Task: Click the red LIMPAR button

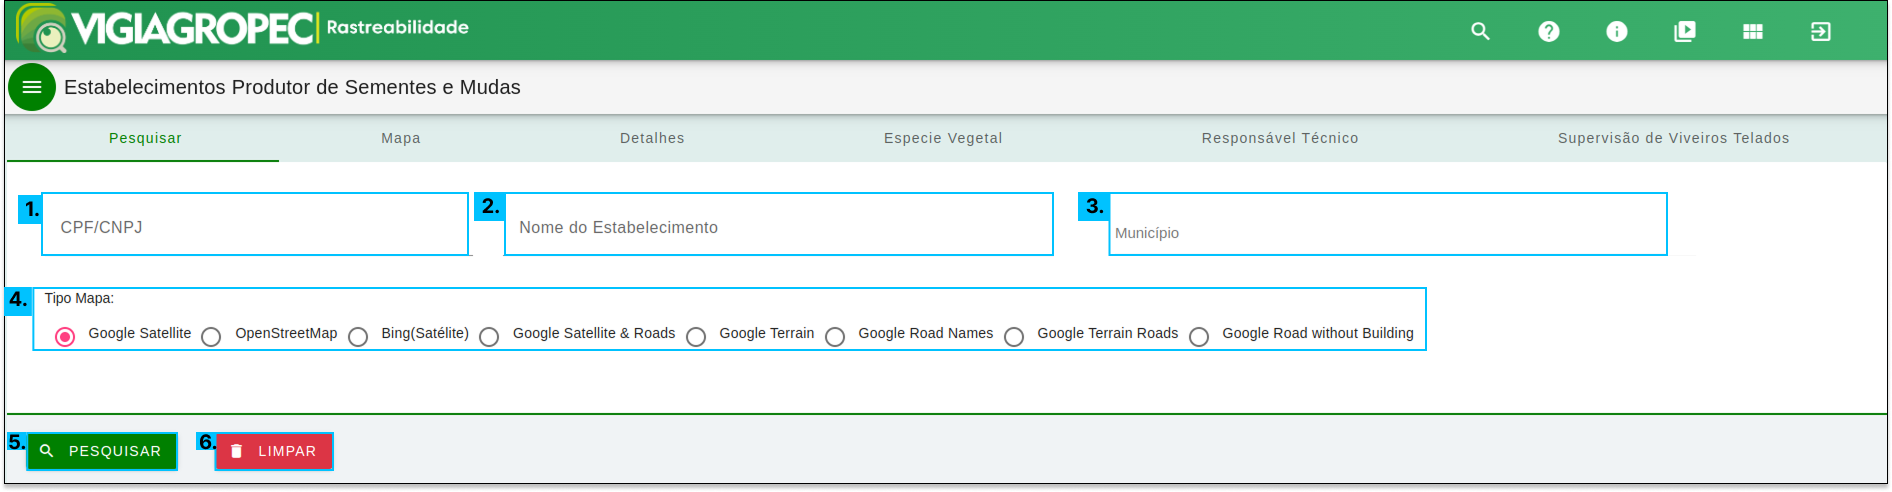Action: point(274,451)
